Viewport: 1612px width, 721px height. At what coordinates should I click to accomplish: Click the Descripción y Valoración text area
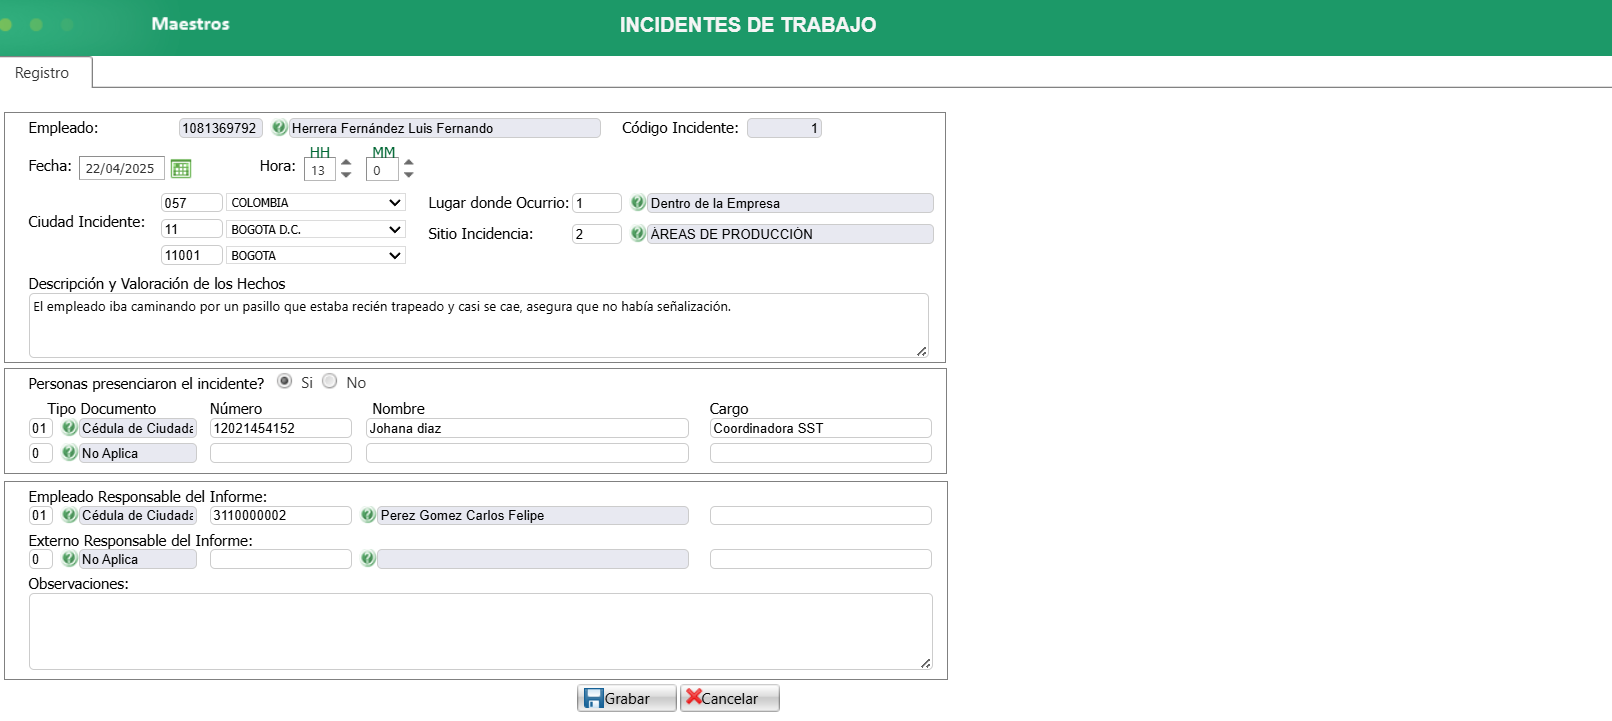[479, 325]
